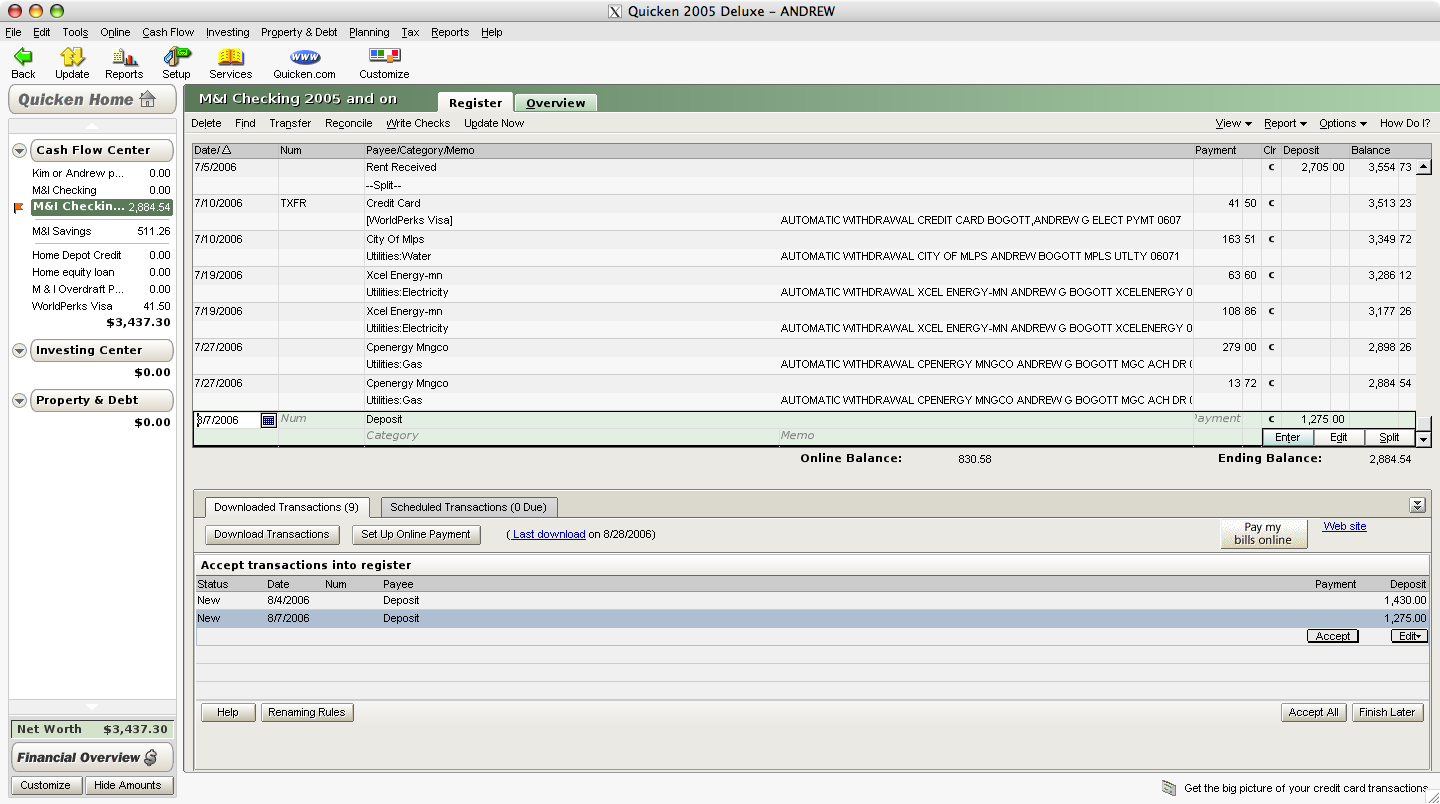Click the Edit button in the register entry
The height and width of the screenshot is (804, 1440).
[x=1339, y=437]
